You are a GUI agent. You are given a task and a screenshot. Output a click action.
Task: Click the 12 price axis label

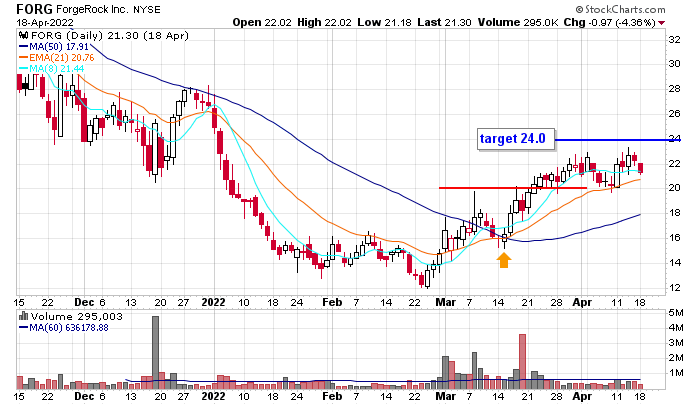click(x=674, y=288)
